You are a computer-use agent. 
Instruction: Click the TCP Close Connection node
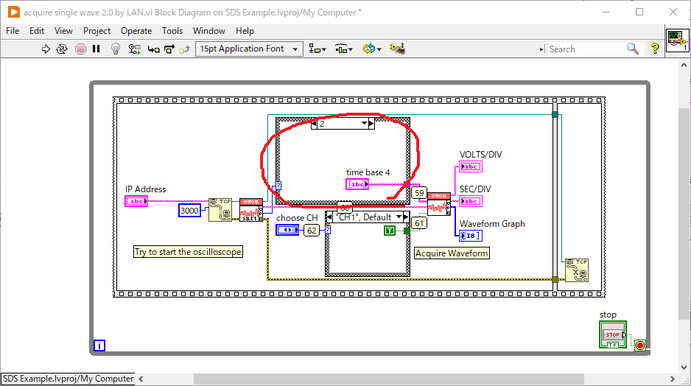[x=577, y=270]
